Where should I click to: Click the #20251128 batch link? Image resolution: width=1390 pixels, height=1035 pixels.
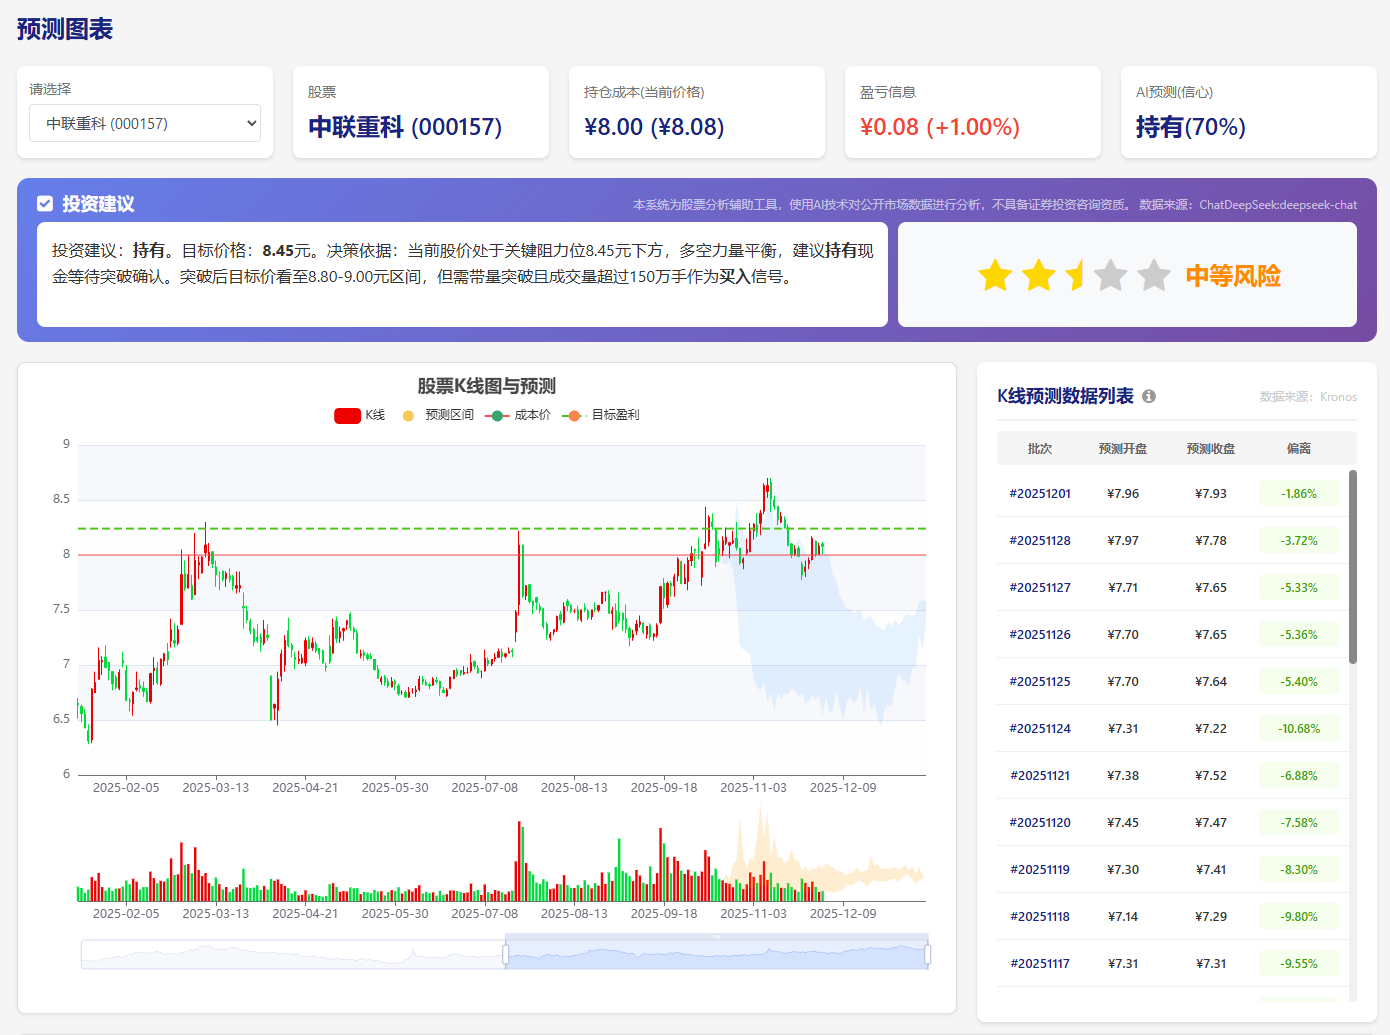(1039, 540)
